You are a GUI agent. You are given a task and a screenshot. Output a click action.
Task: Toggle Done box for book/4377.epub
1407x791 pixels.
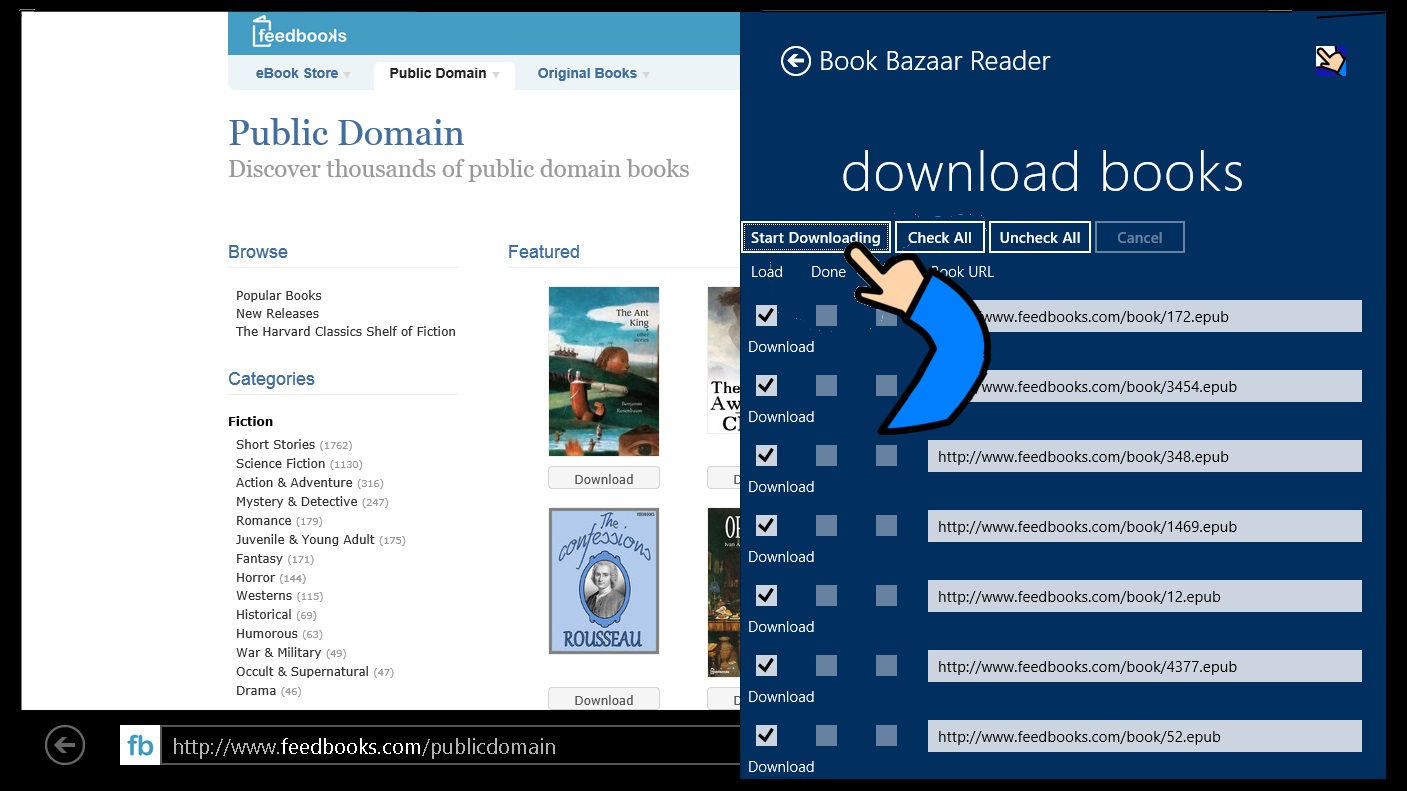[x=826, y=666]
